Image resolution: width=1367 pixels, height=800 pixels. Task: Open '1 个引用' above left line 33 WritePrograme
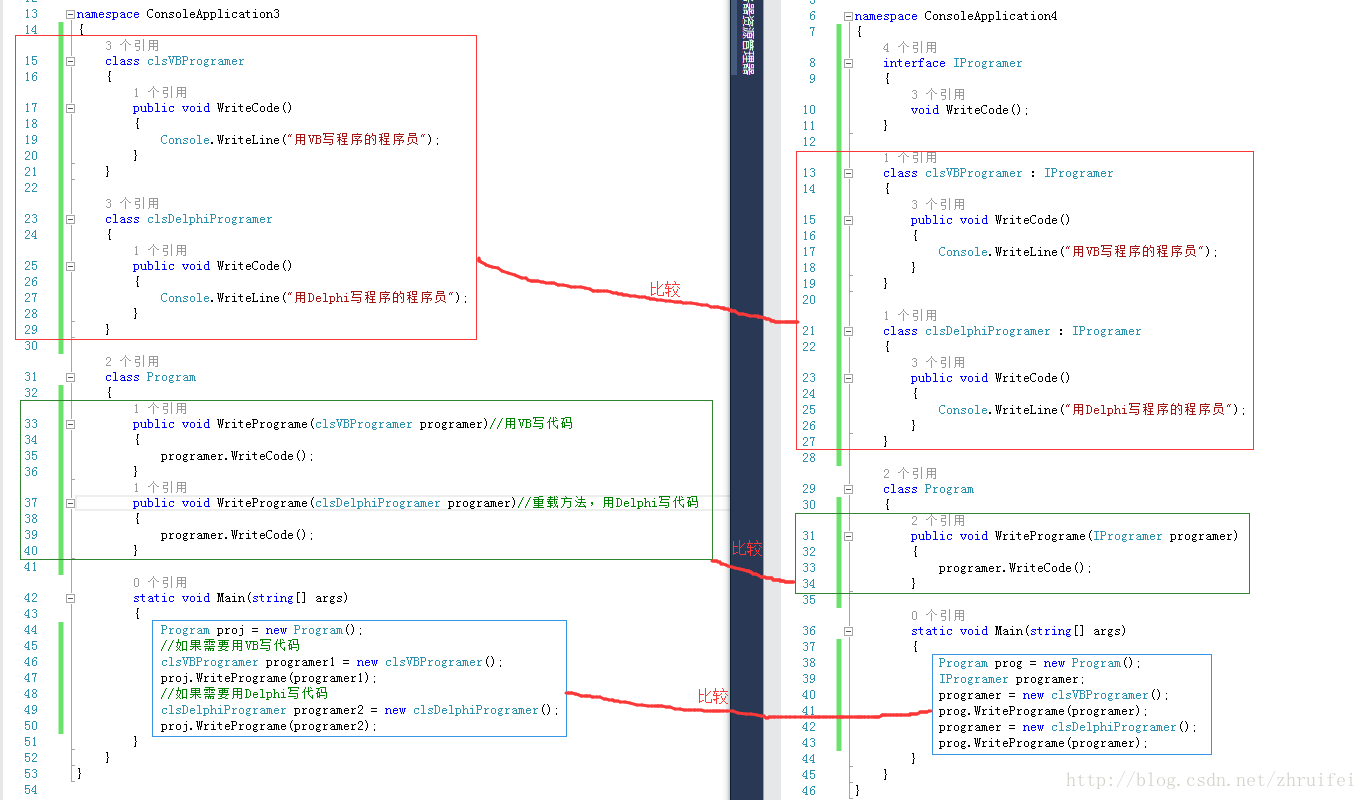tap(160, 408)
